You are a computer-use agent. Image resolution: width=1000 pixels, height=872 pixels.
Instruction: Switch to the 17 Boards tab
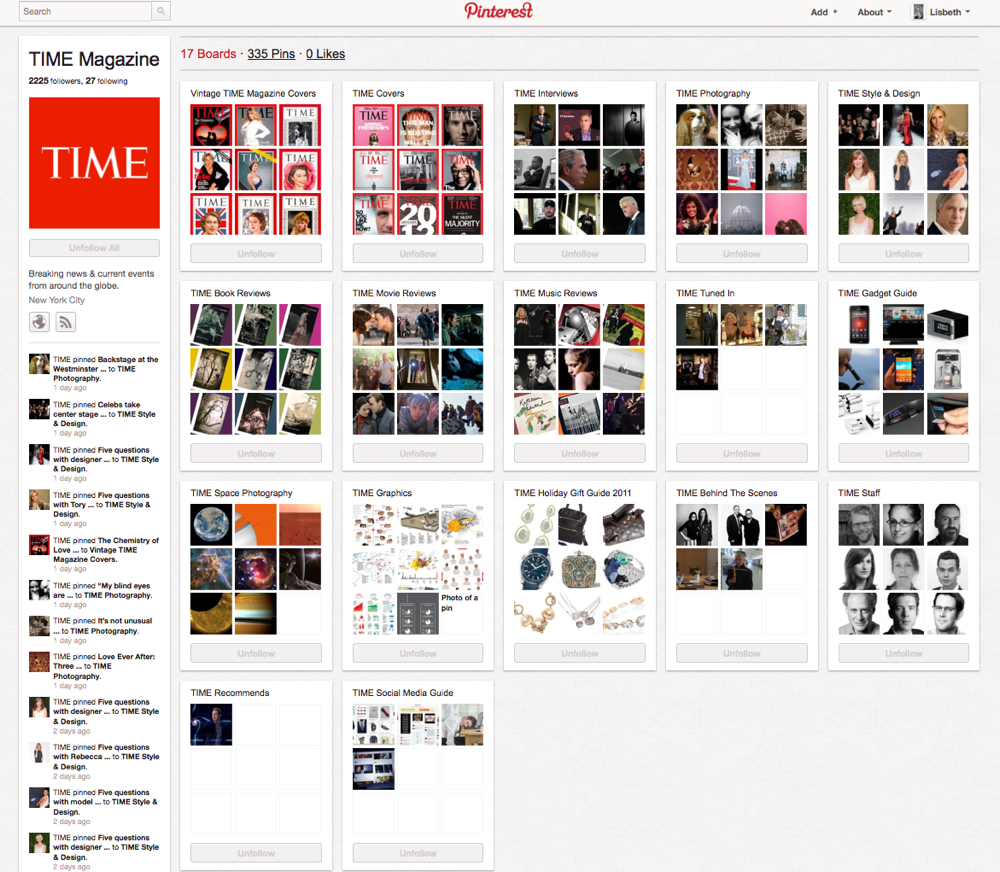tap(208, 54)
